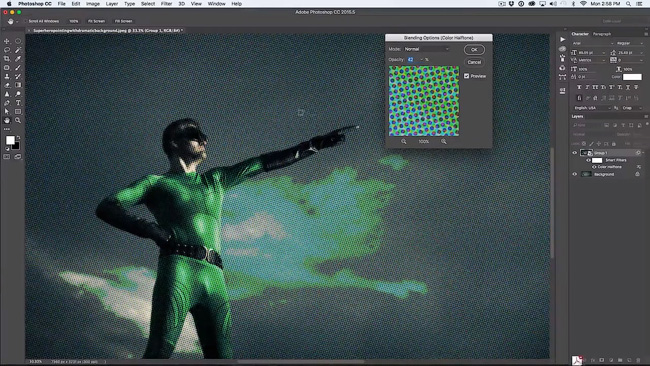Image resolution: width=650 pixels, height=366 pixels.
Task: Toggle Underline in Character panel
Action: tap(628, 87)
